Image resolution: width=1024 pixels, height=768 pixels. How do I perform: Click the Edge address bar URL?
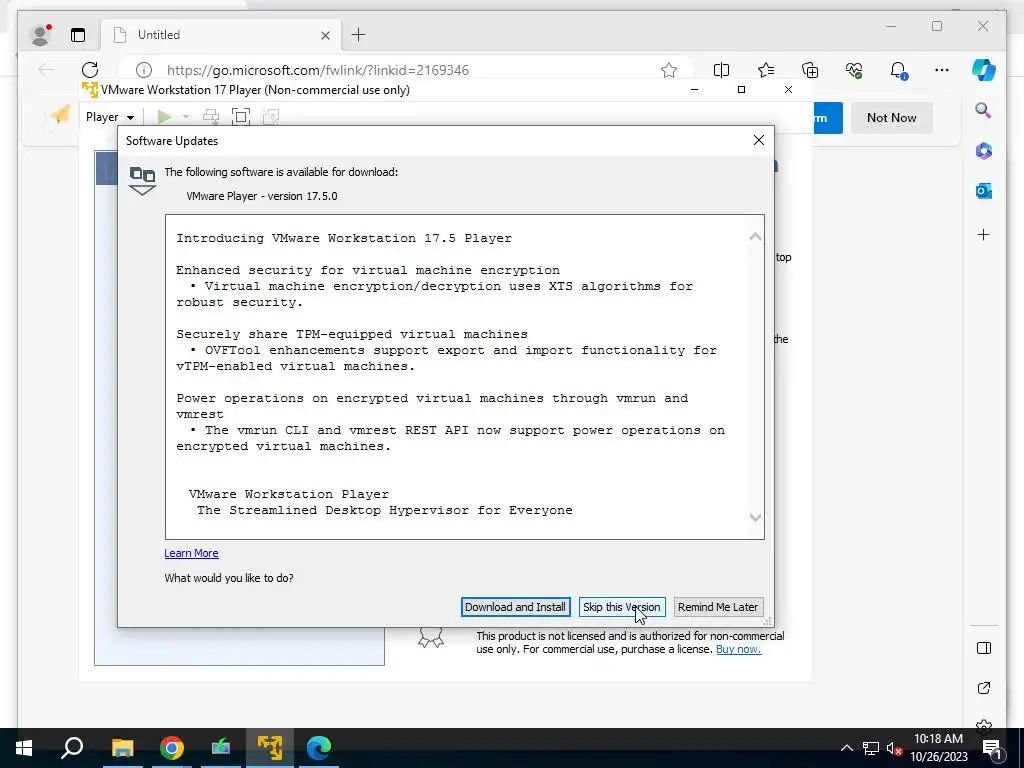(x=318, y=70)
